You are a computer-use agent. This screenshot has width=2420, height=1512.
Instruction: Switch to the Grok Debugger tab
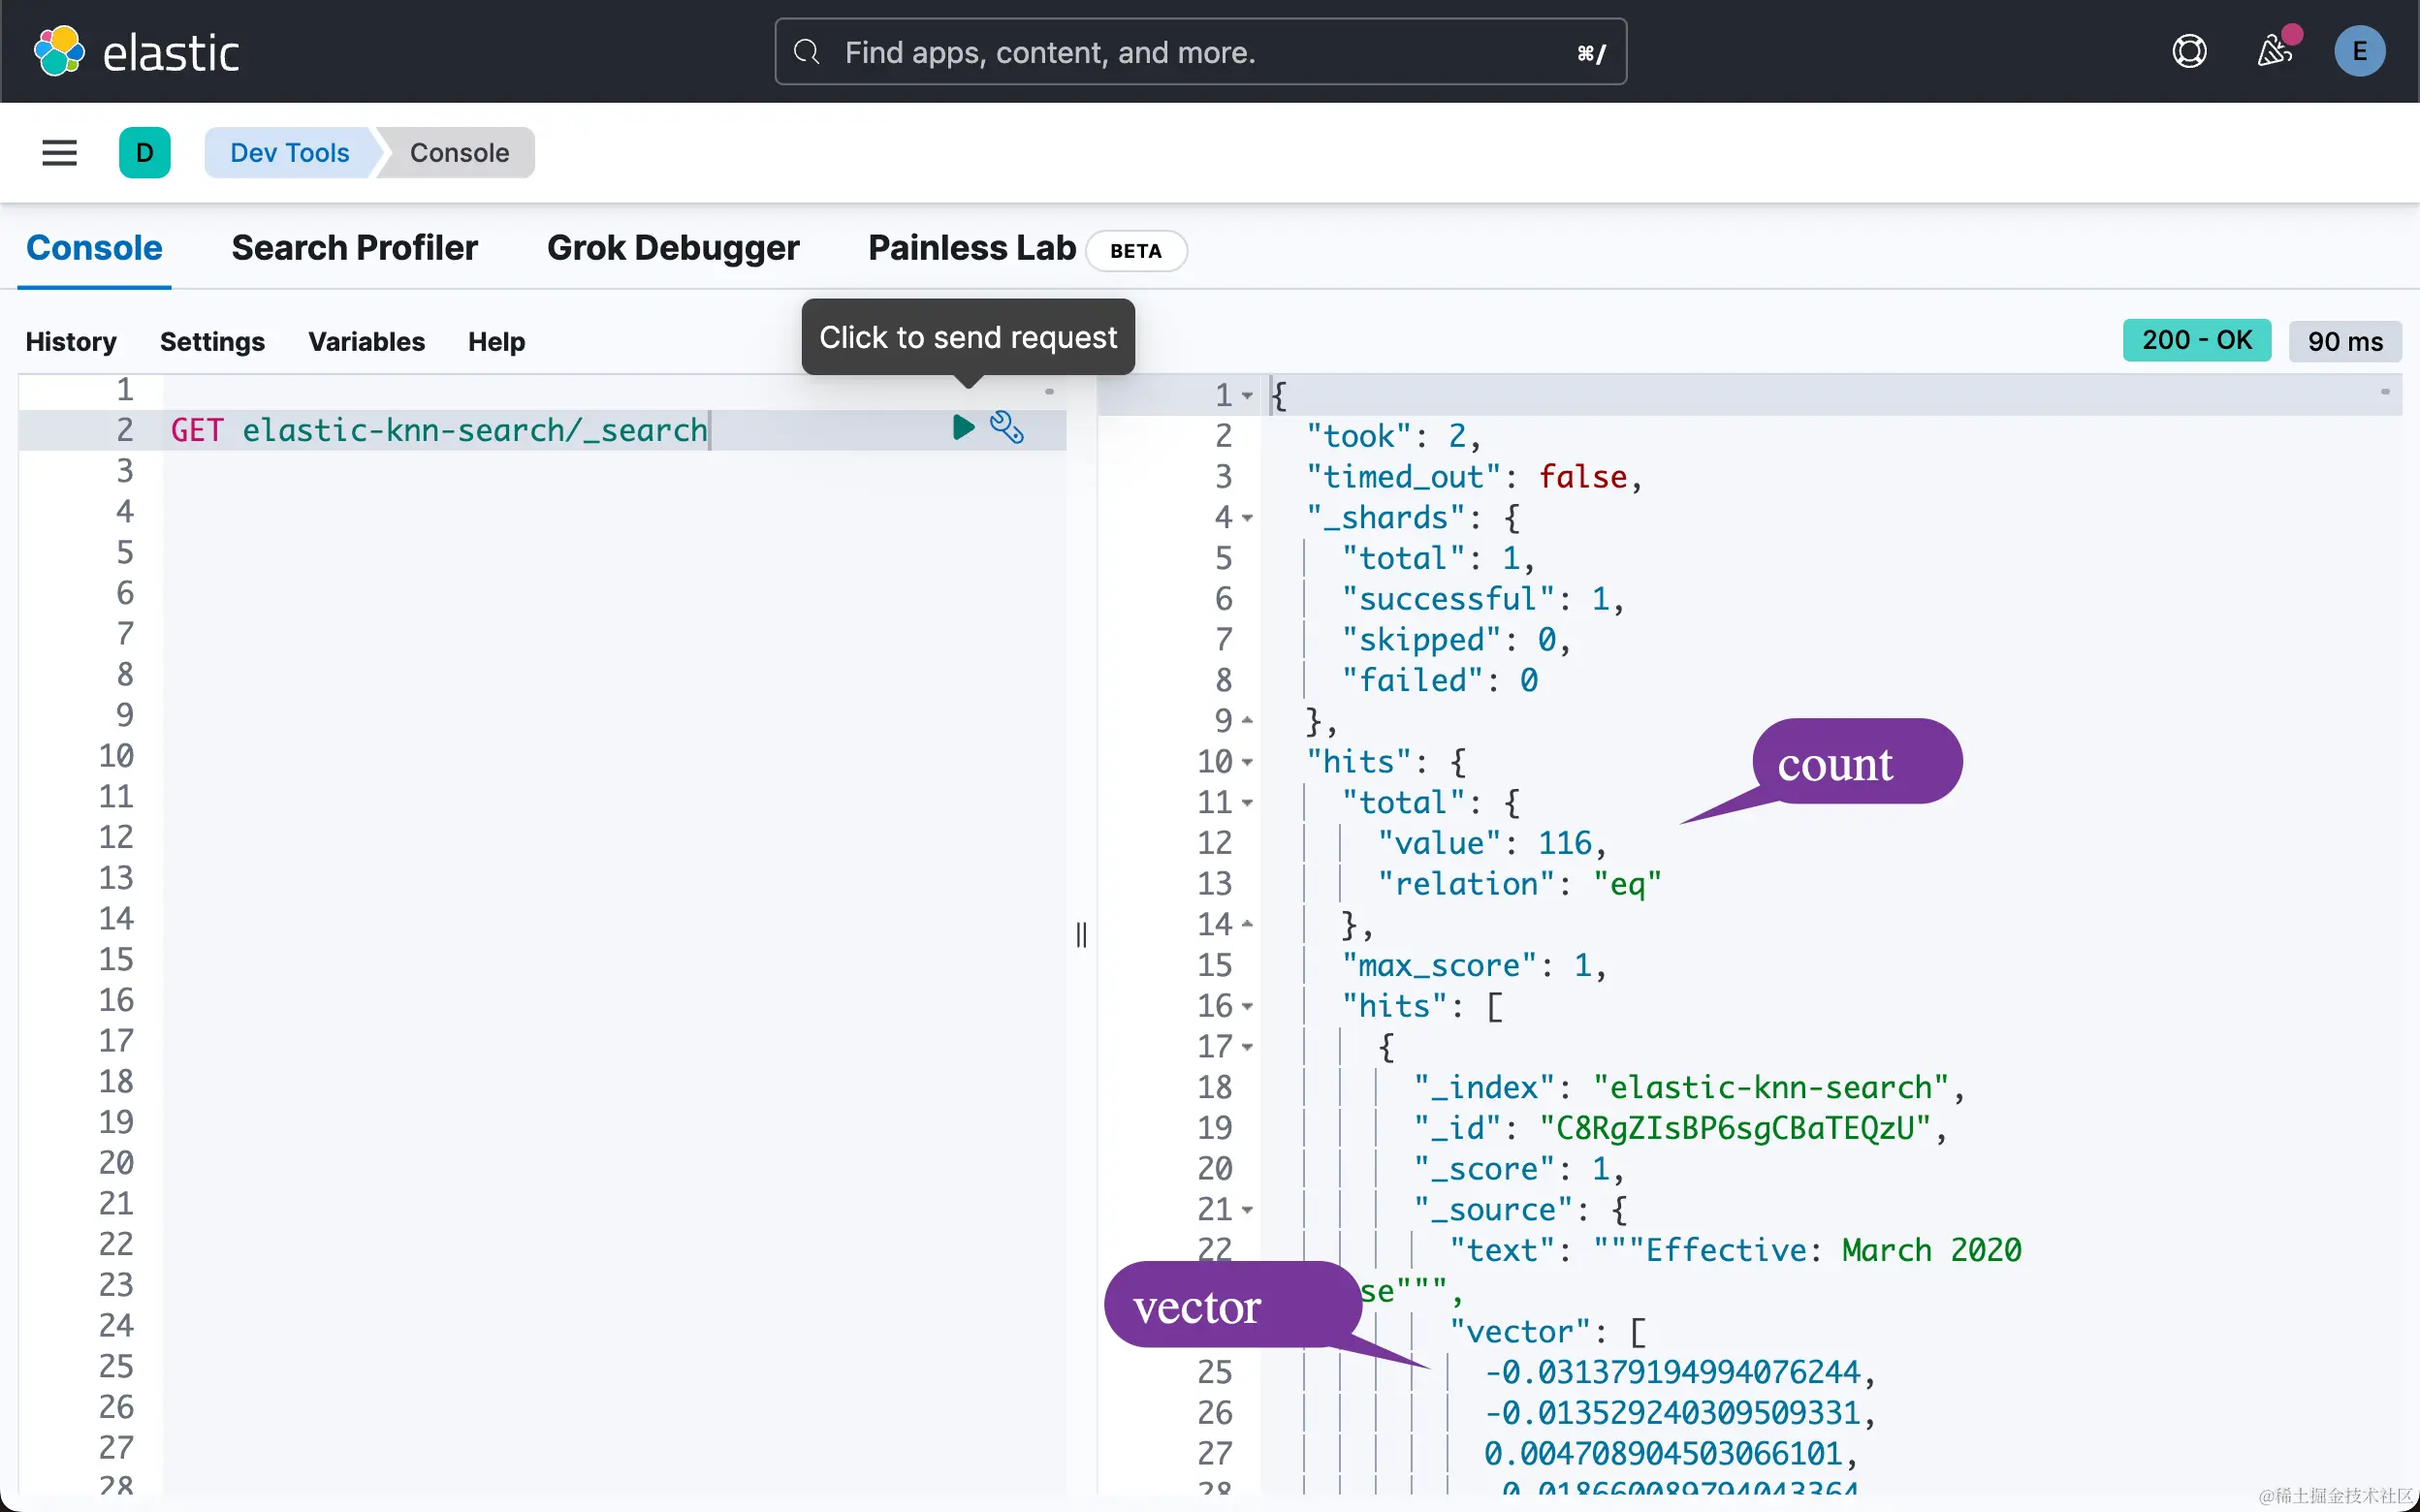point(673,248)
